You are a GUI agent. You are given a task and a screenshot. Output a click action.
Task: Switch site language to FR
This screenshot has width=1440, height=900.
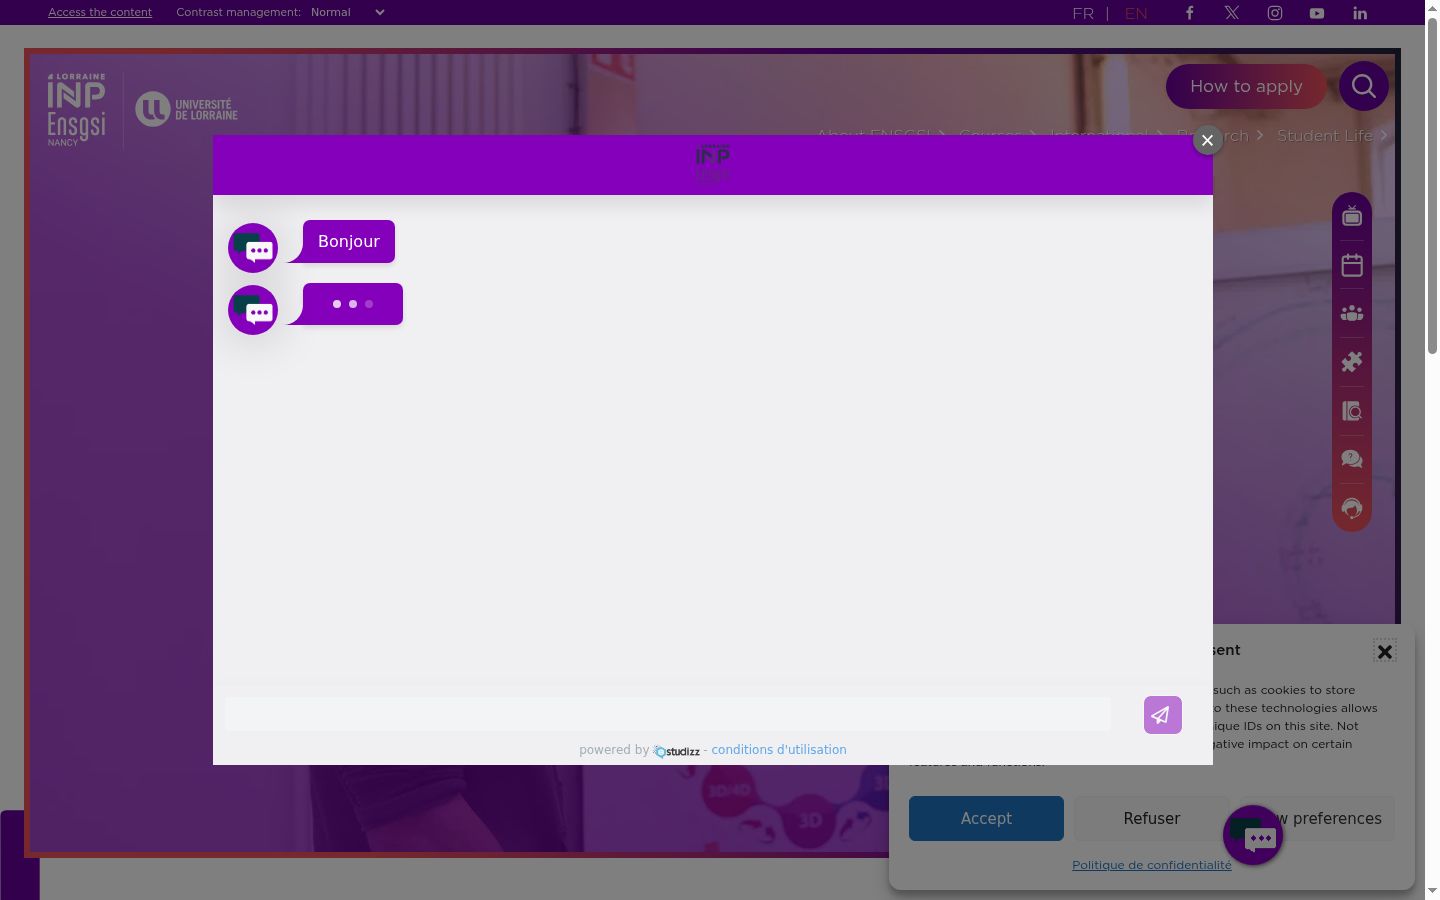pyautogui.click(x=1083, y=14)
